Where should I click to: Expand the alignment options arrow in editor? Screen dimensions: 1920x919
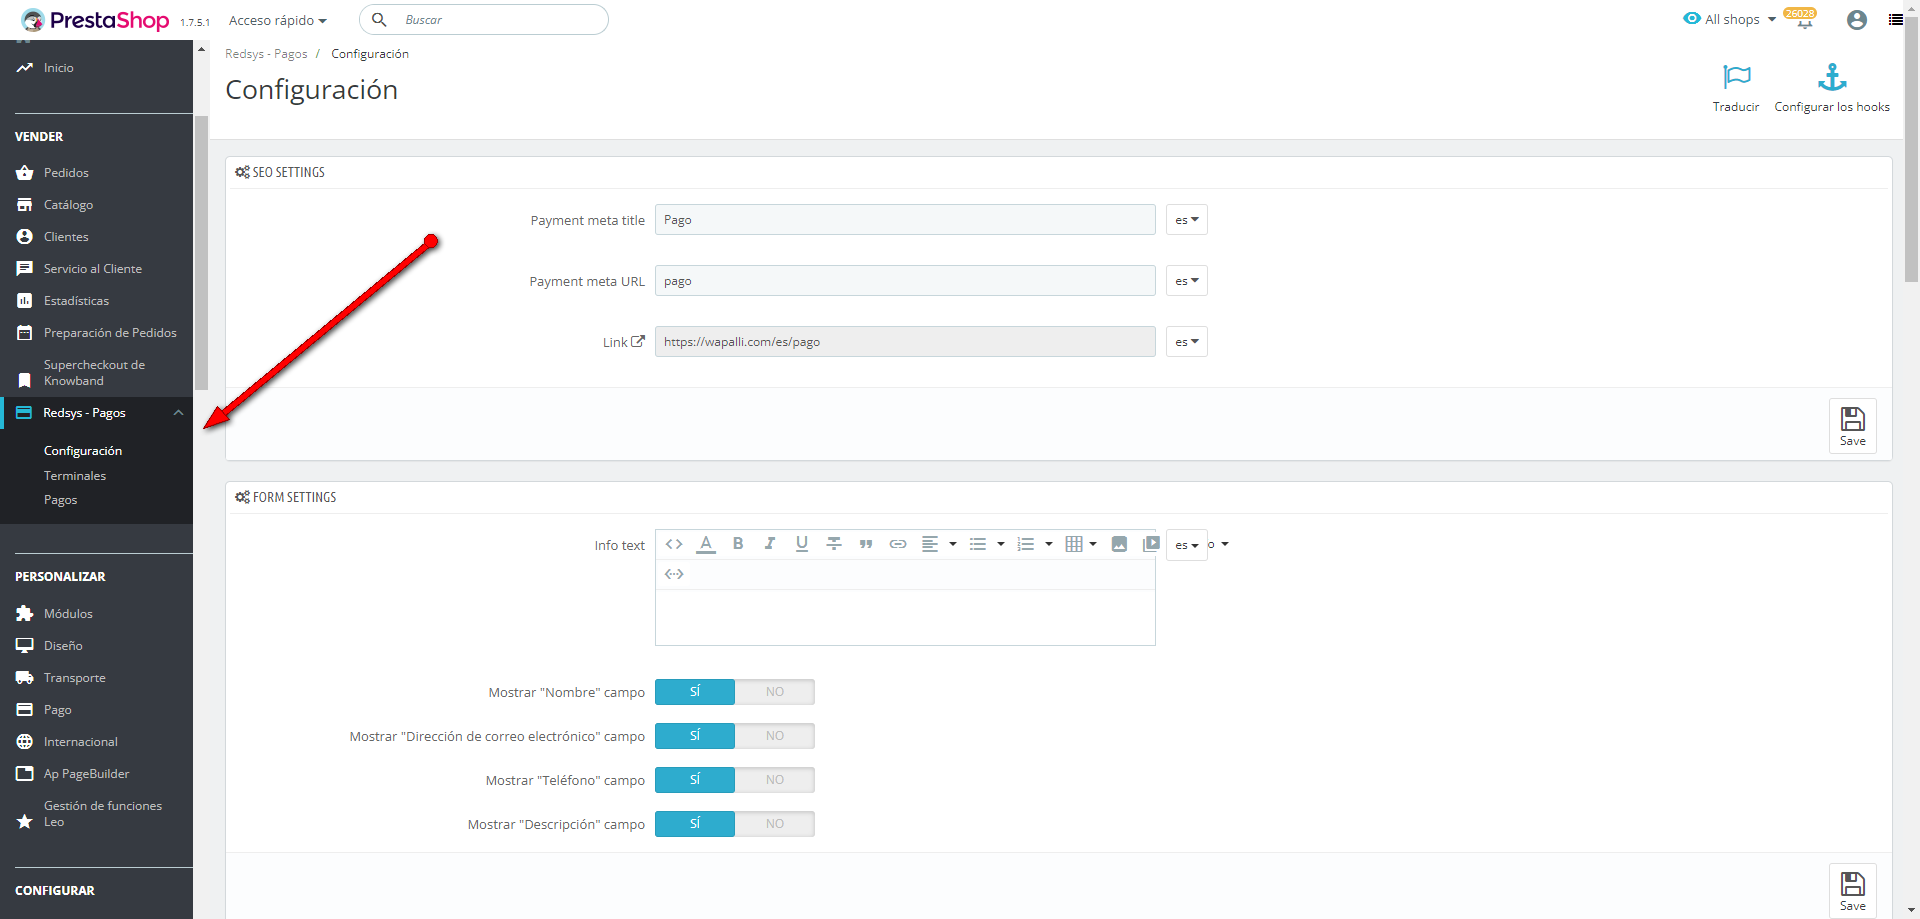pyautogui.click(x=953, y=544)
